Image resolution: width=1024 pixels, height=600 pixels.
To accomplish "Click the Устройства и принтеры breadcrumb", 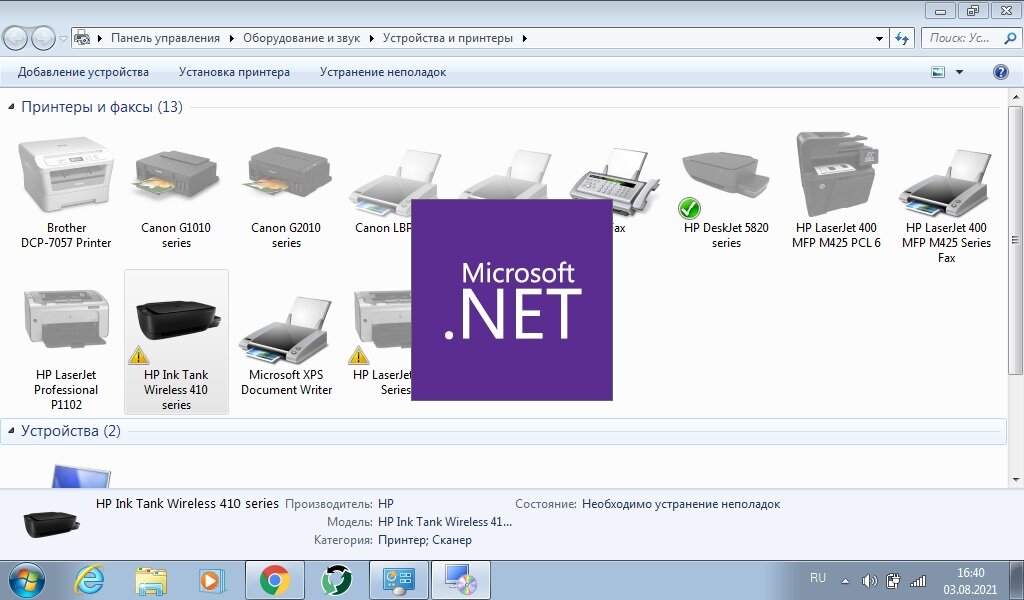I will [447, 38].
